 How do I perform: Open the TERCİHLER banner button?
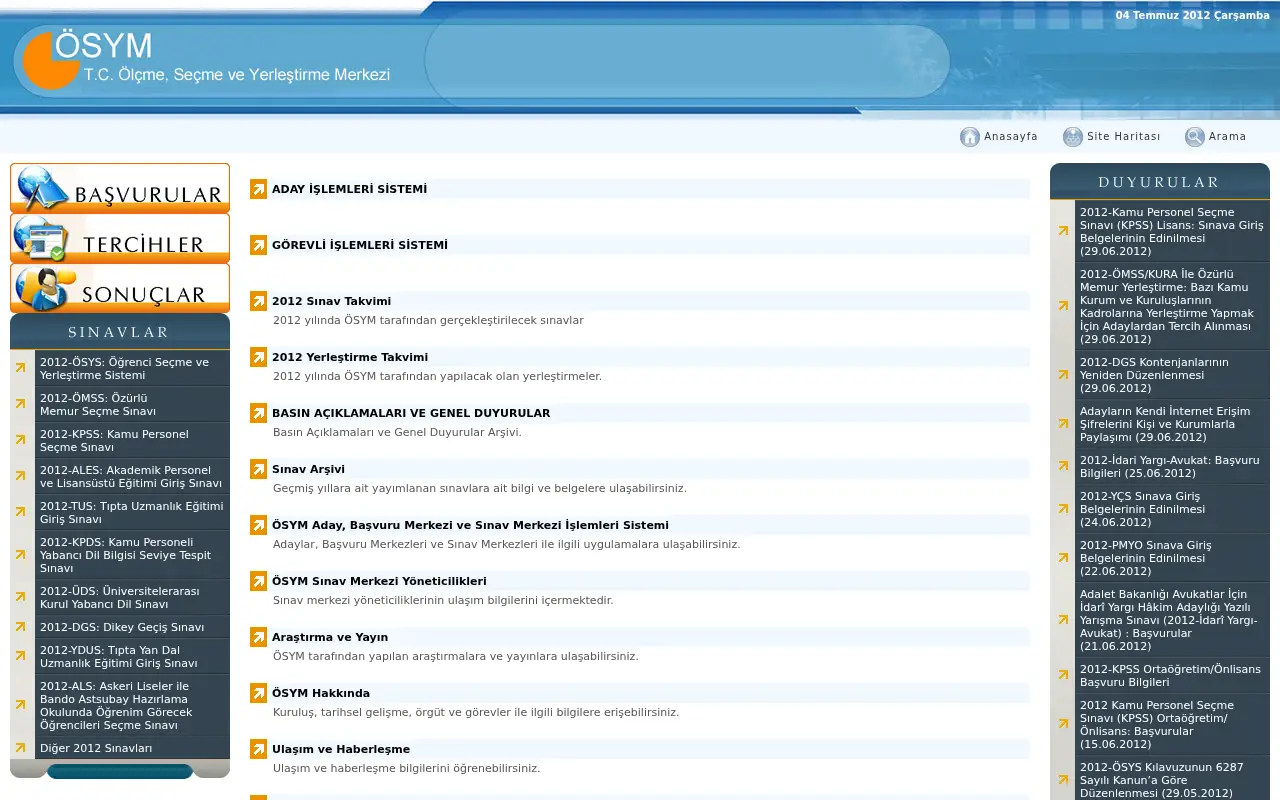(x=120, y=238)
